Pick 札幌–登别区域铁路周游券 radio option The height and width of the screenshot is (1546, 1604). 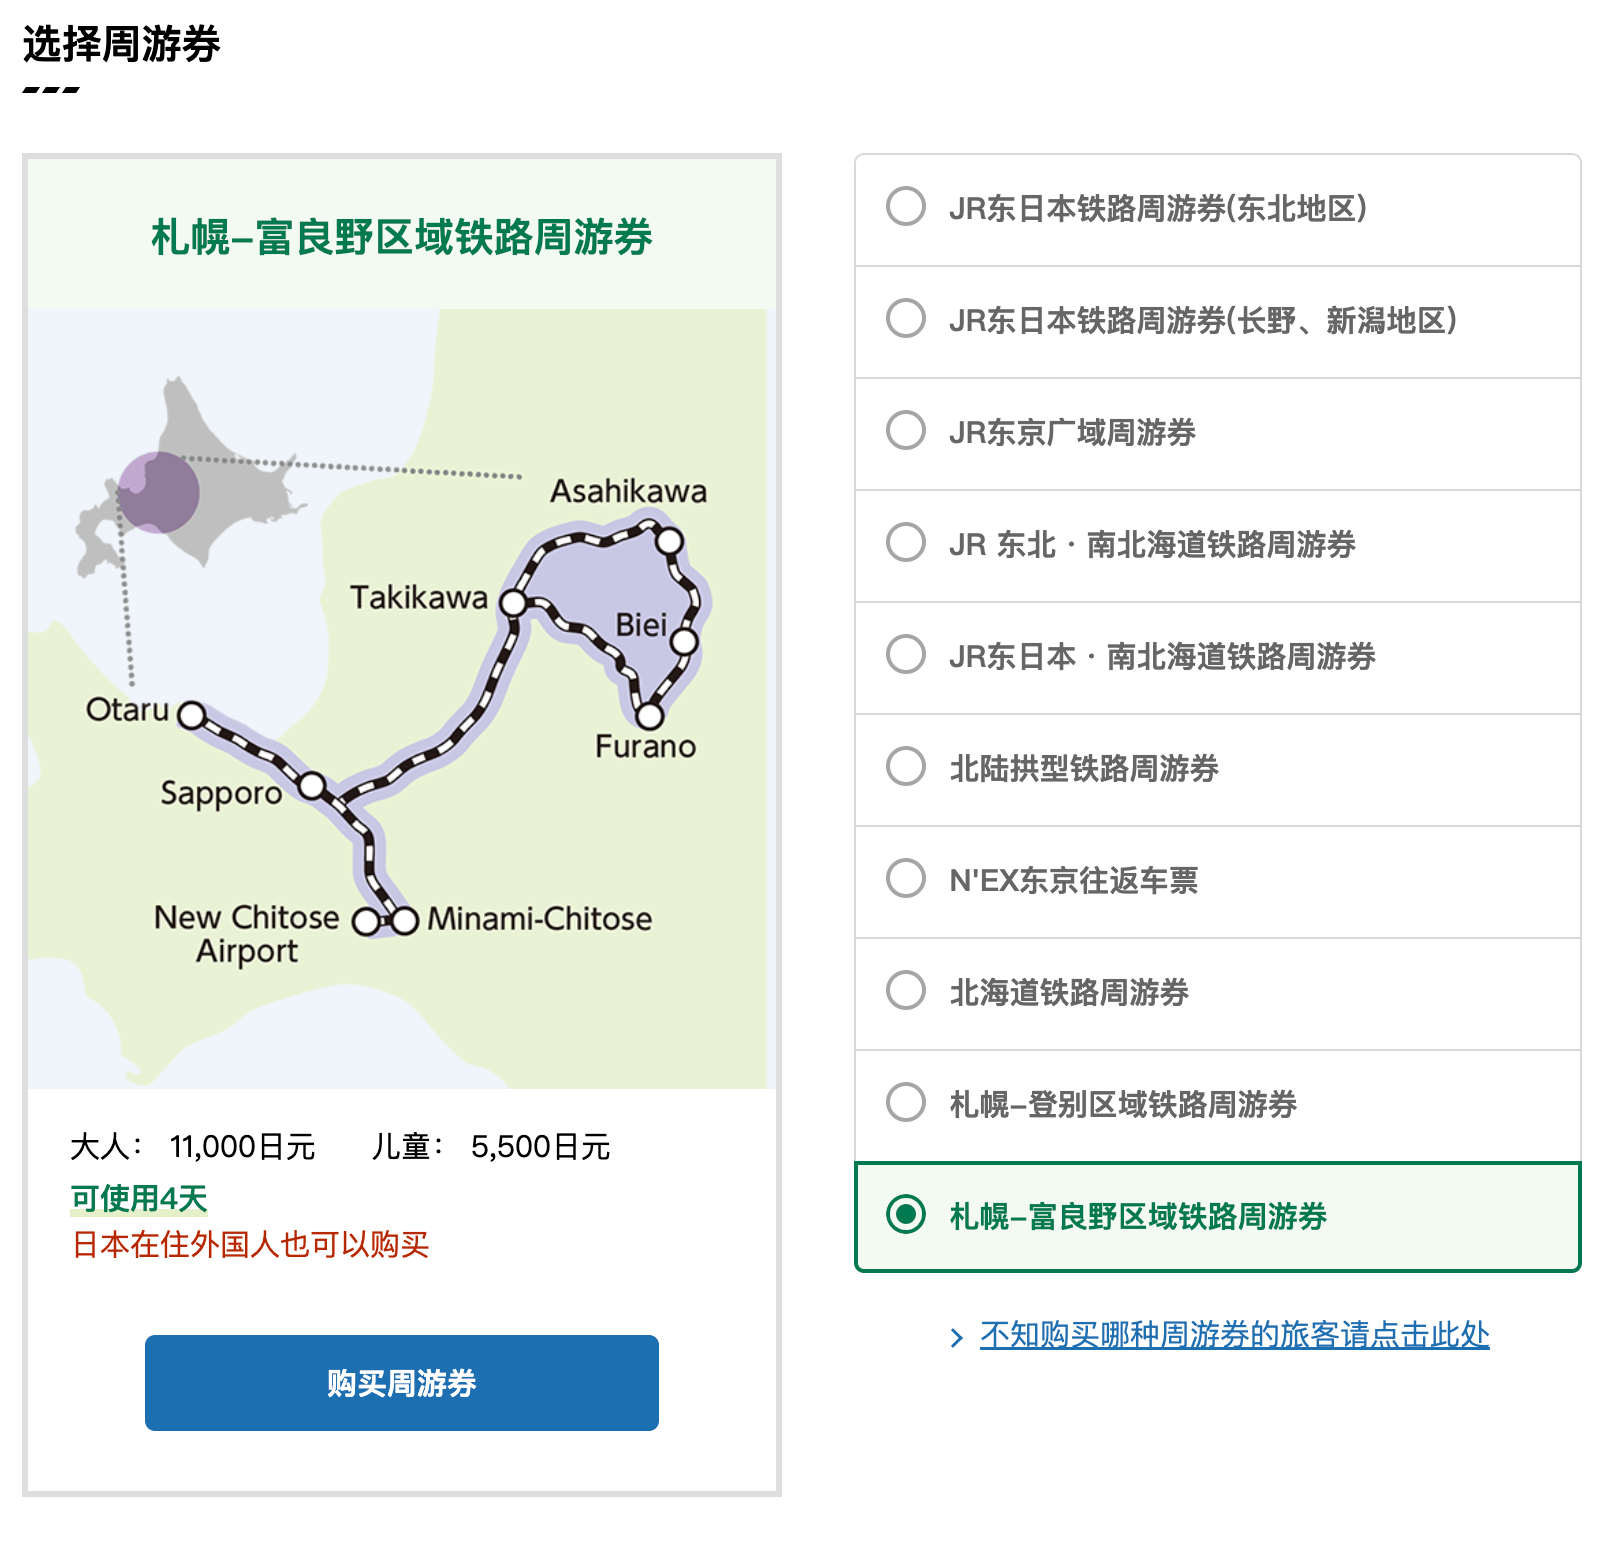click(906, 1103)
